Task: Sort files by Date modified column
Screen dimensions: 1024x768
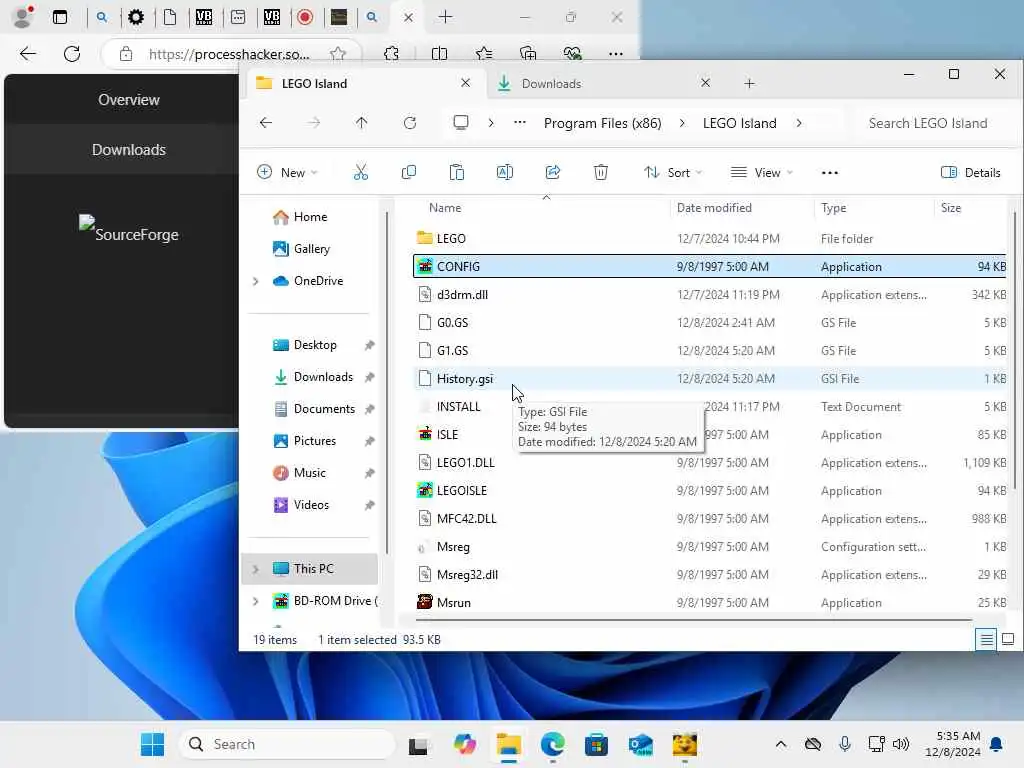Action: click(x=714, y=208)
